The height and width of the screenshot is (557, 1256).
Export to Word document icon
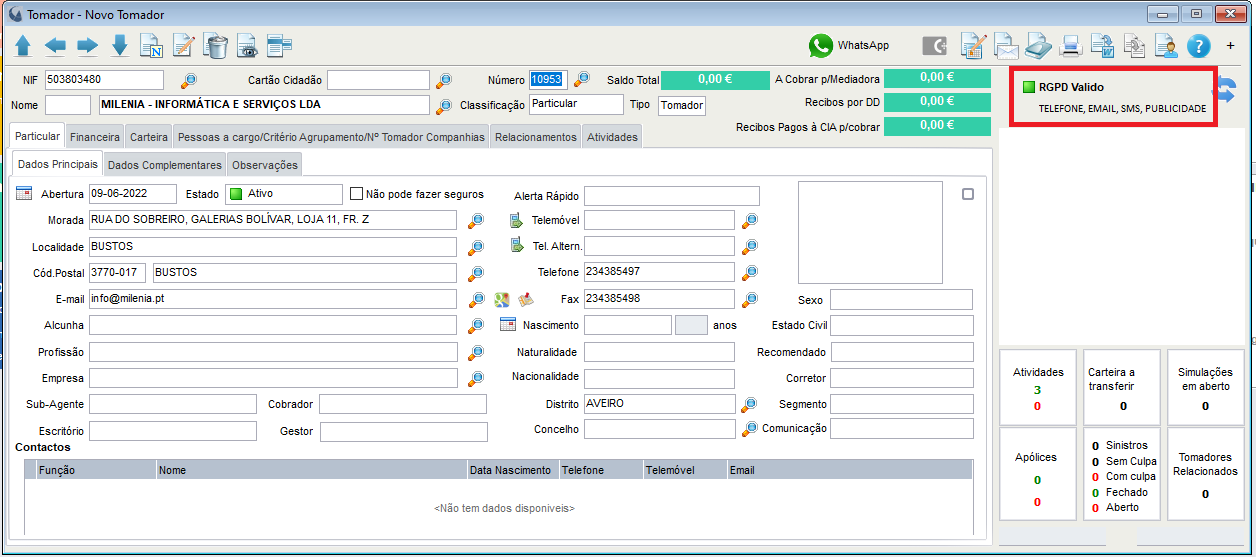1102,46
